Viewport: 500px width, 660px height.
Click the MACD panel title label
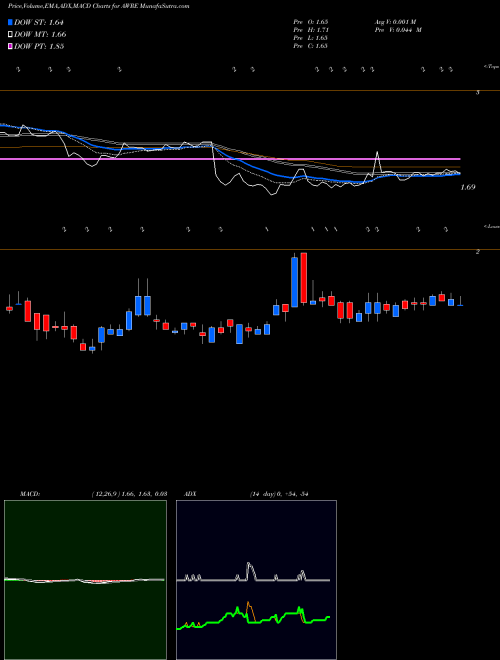(x=30, y=494)
